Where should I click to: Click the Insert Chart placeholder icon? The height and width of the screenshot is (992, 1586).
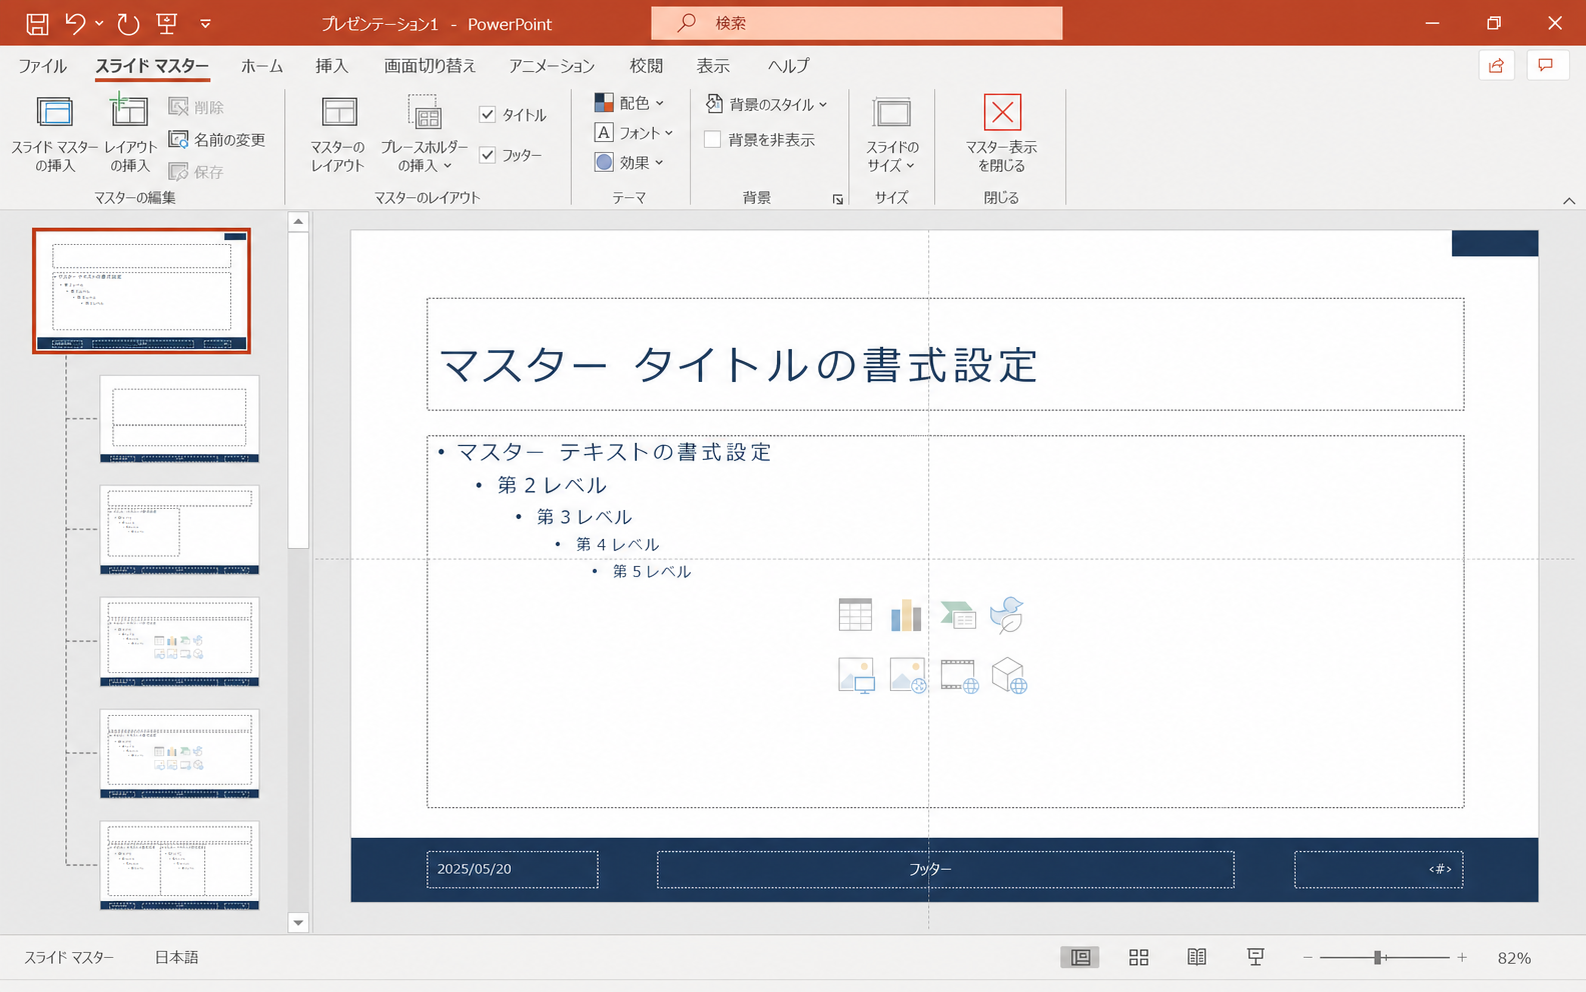906,615
